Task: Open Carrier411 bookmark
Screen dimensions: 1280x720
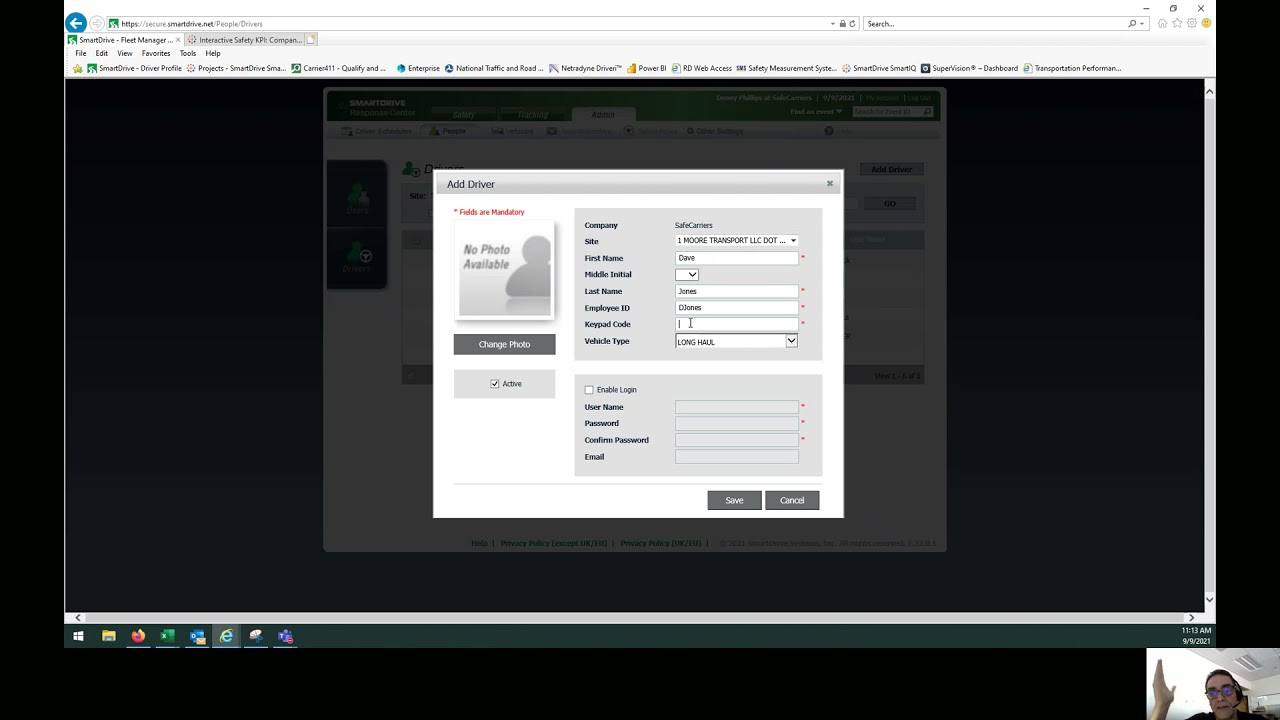Action: pyautogui.click(x=338, y=68)
